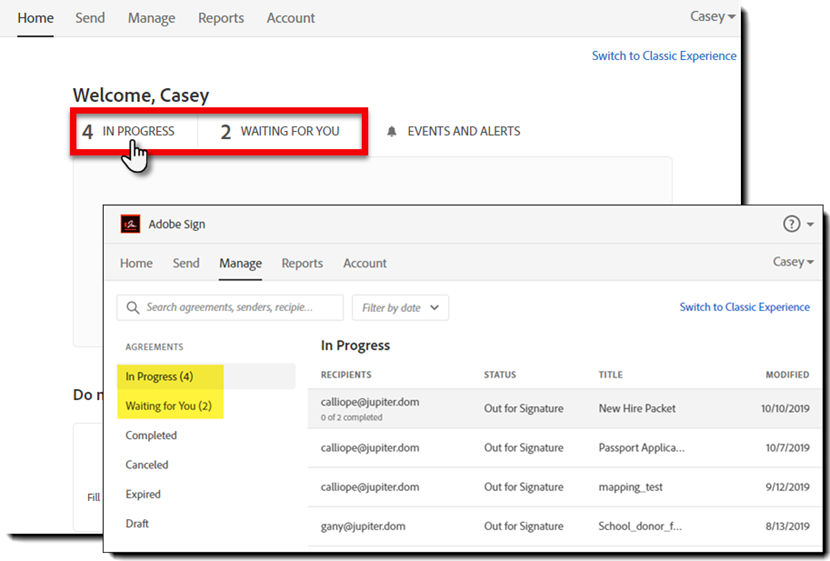Select Waiting for You (2) filter
The width and height of the screenshot is (830, 561).
[169, 406]
